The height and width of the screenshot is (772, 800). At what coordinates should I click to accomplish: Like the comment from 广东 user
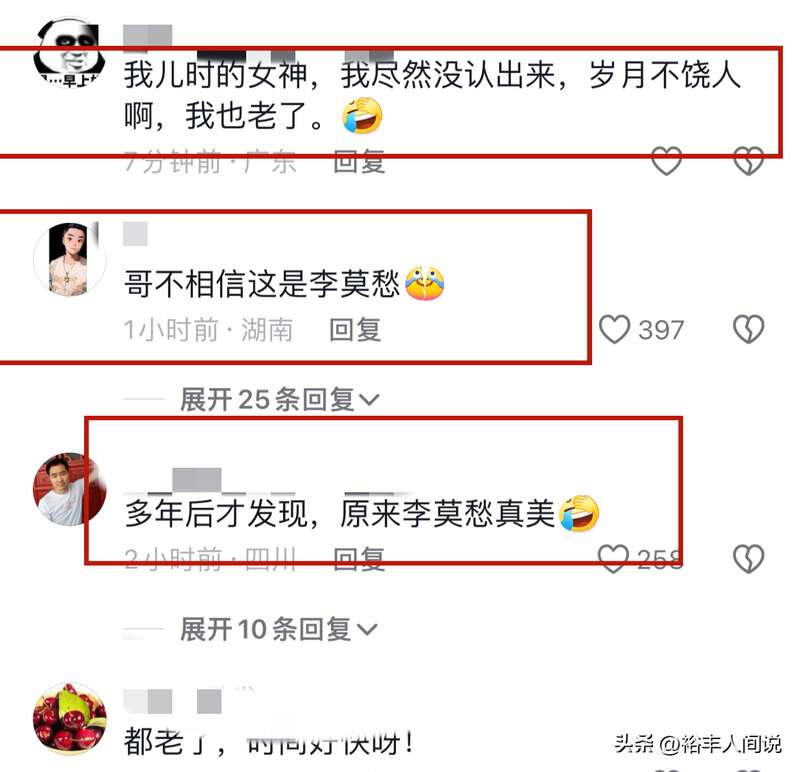click(x=666, y=161)
